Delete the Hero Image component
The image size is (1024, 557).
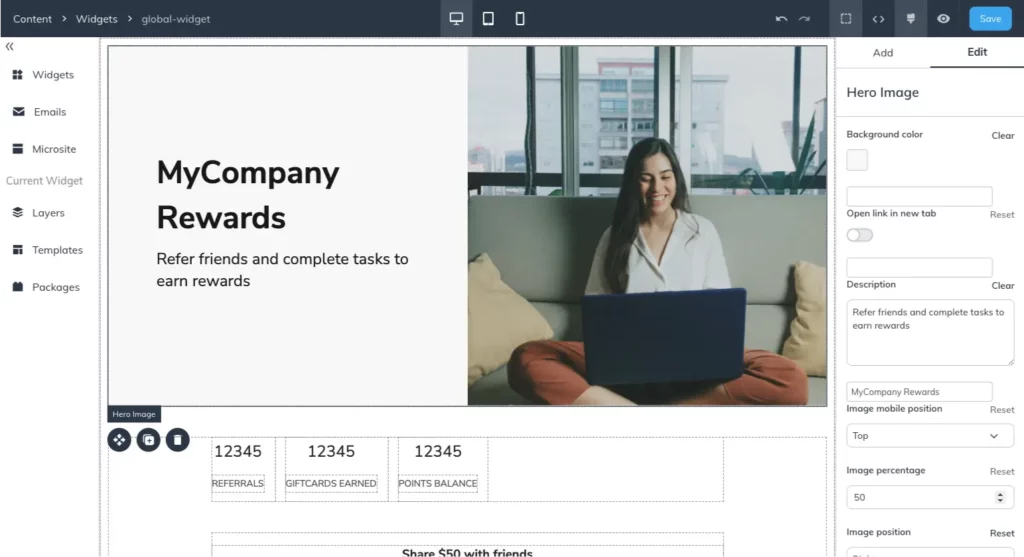(177, 440)
